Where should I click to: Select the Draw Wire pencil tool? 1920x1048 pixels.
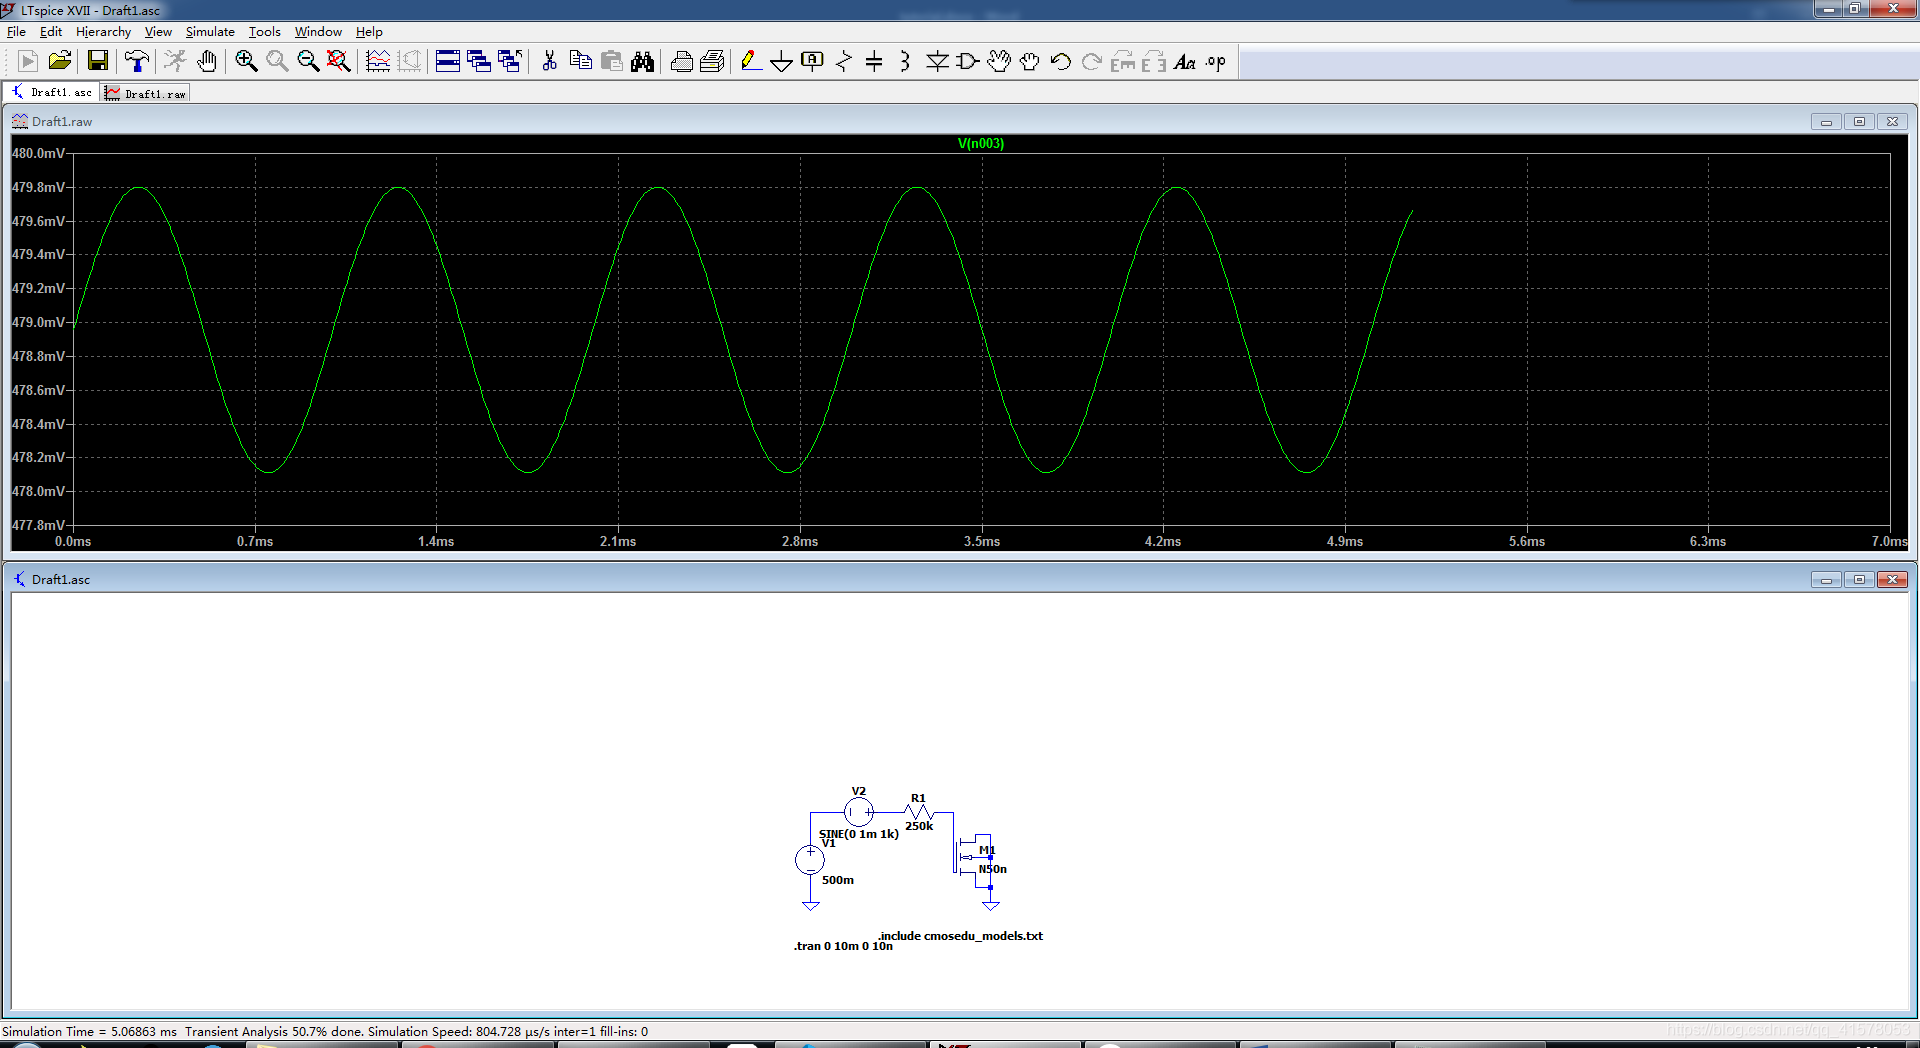tap(750, 61)
